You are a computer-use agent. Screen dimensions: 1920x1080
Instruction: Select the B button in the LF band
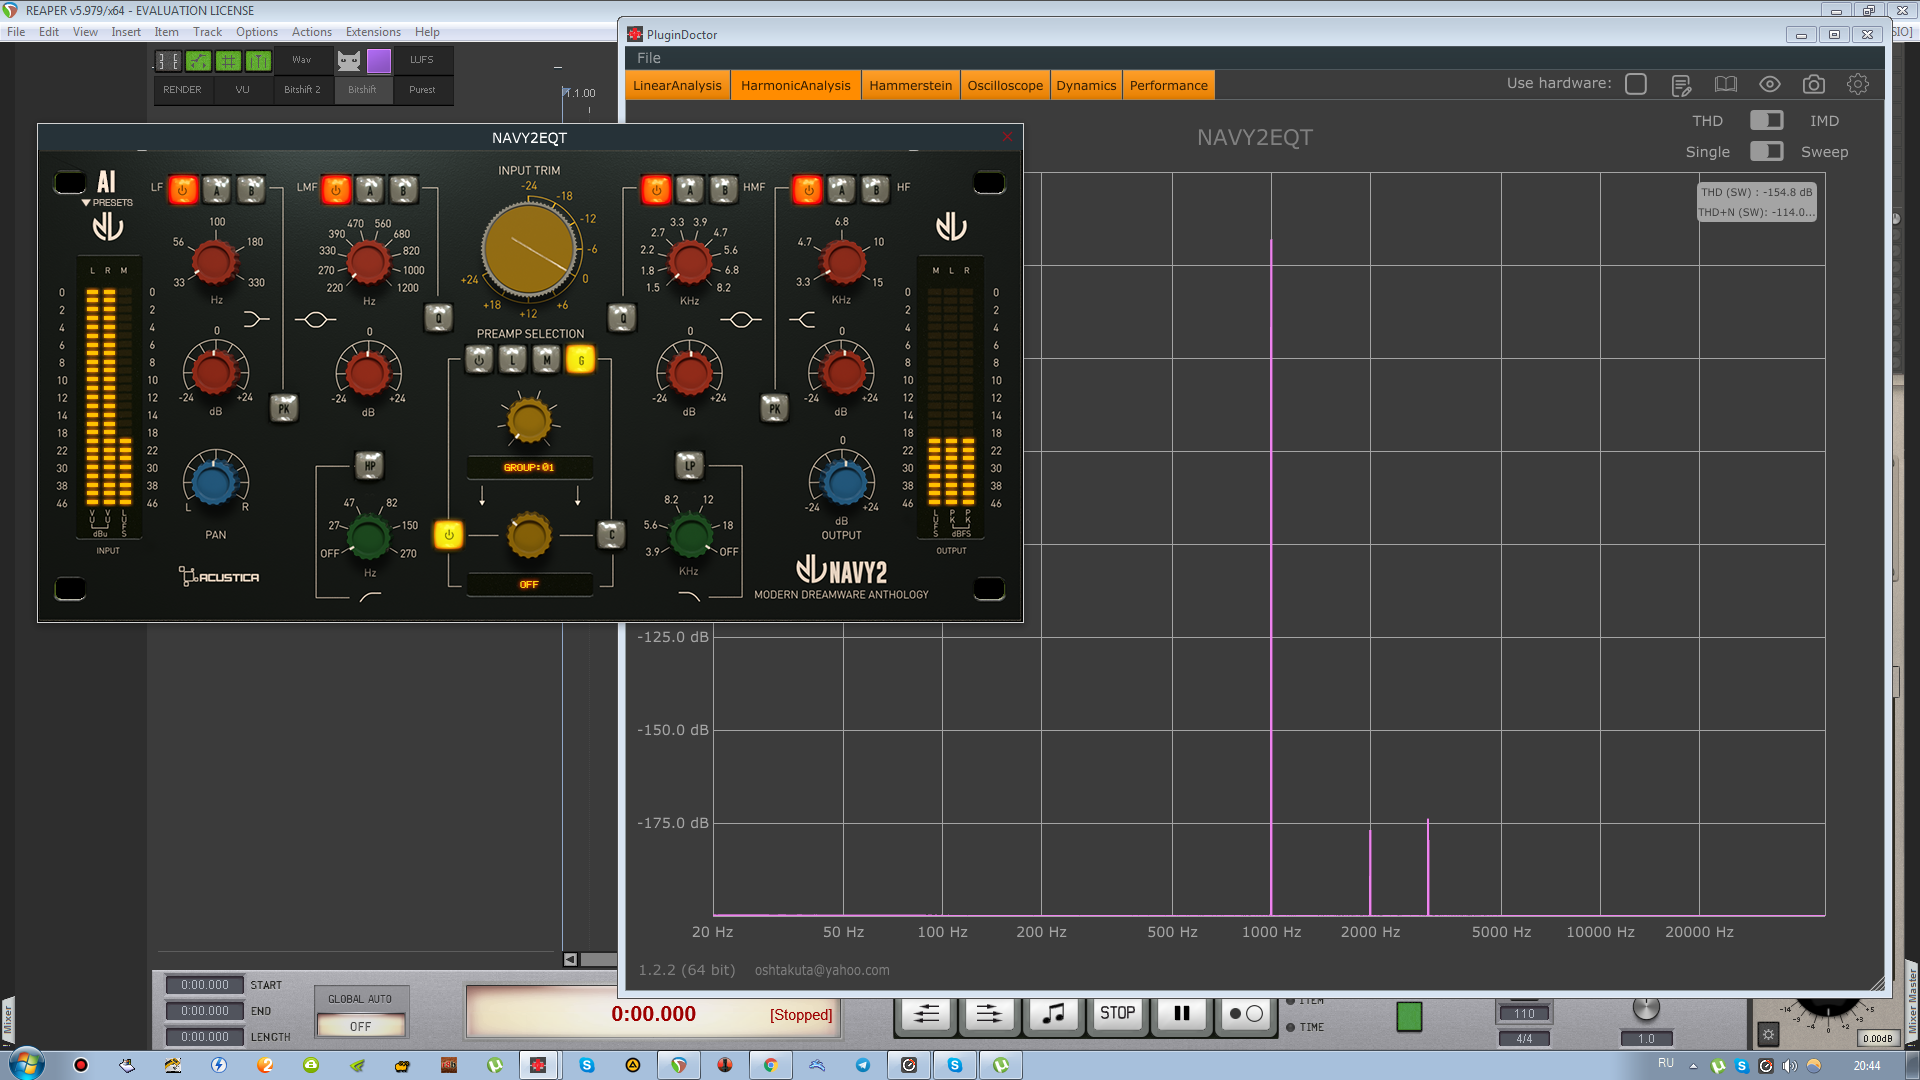[251, 189]
